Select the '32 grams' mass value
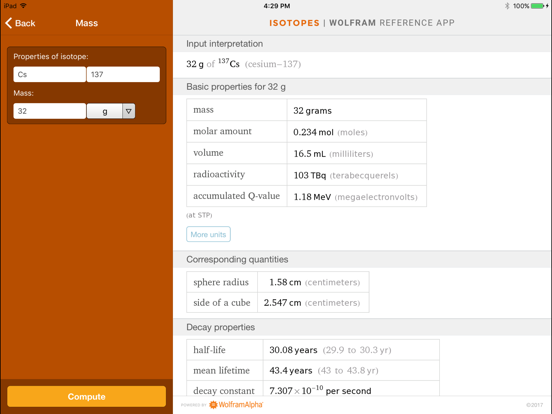The image size is (552, 414). pos(313,111)
